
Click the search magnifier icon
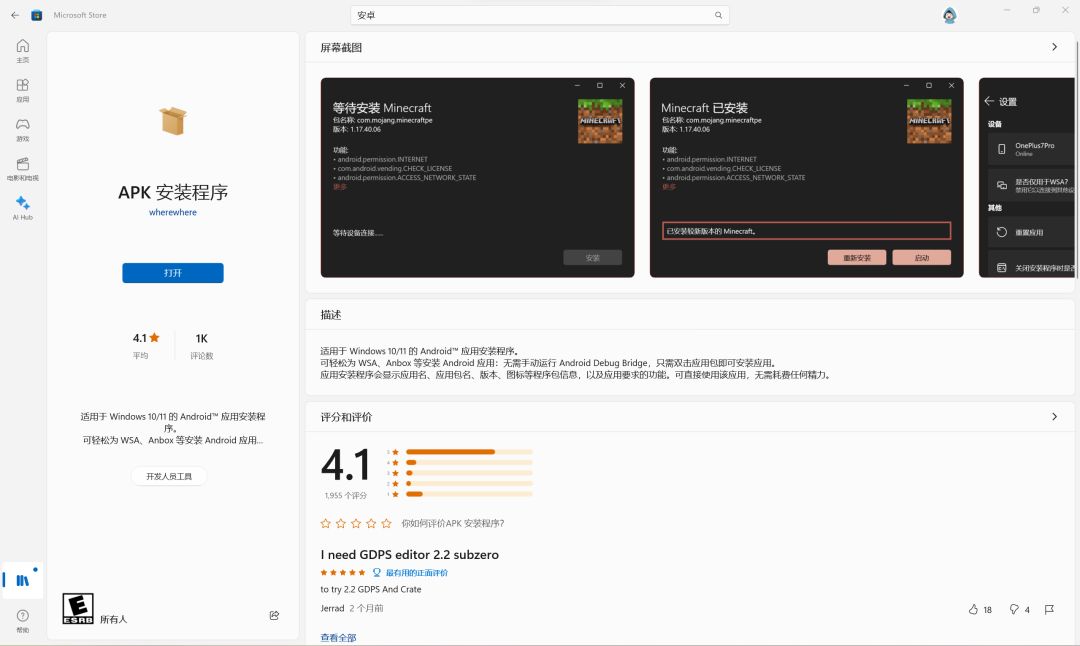coord(718,15)
